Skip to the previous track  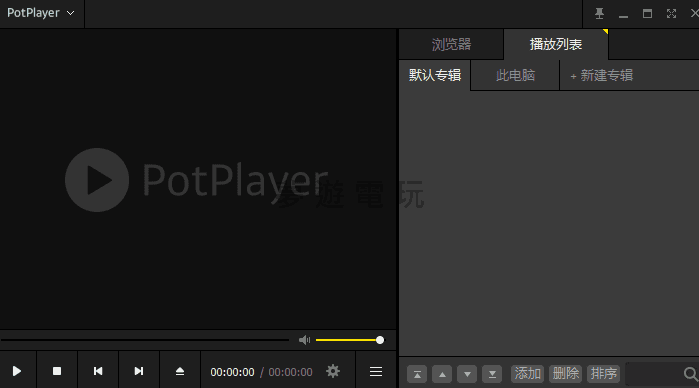tap(98, 371)
